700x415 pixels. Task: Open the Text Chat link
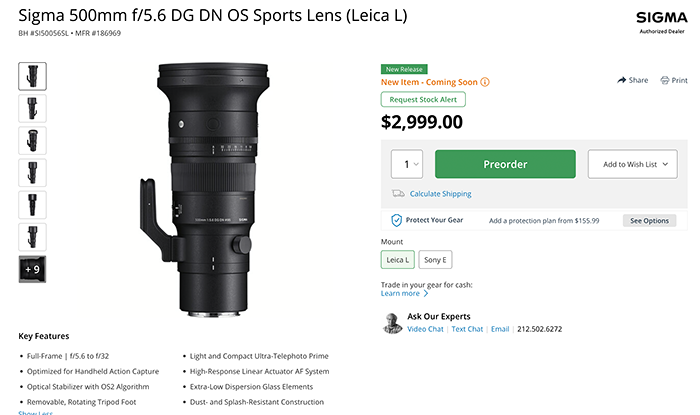467,329
